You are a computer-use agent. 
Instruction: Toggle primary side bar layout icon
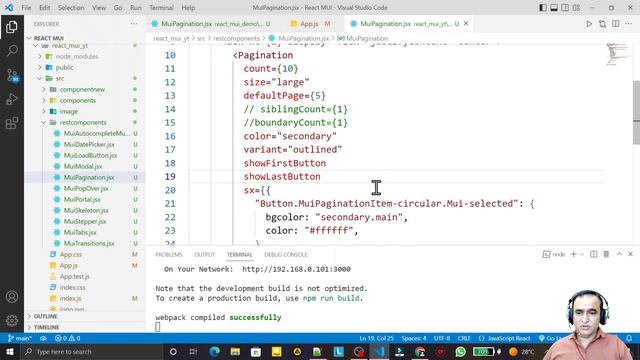point(543,8)
